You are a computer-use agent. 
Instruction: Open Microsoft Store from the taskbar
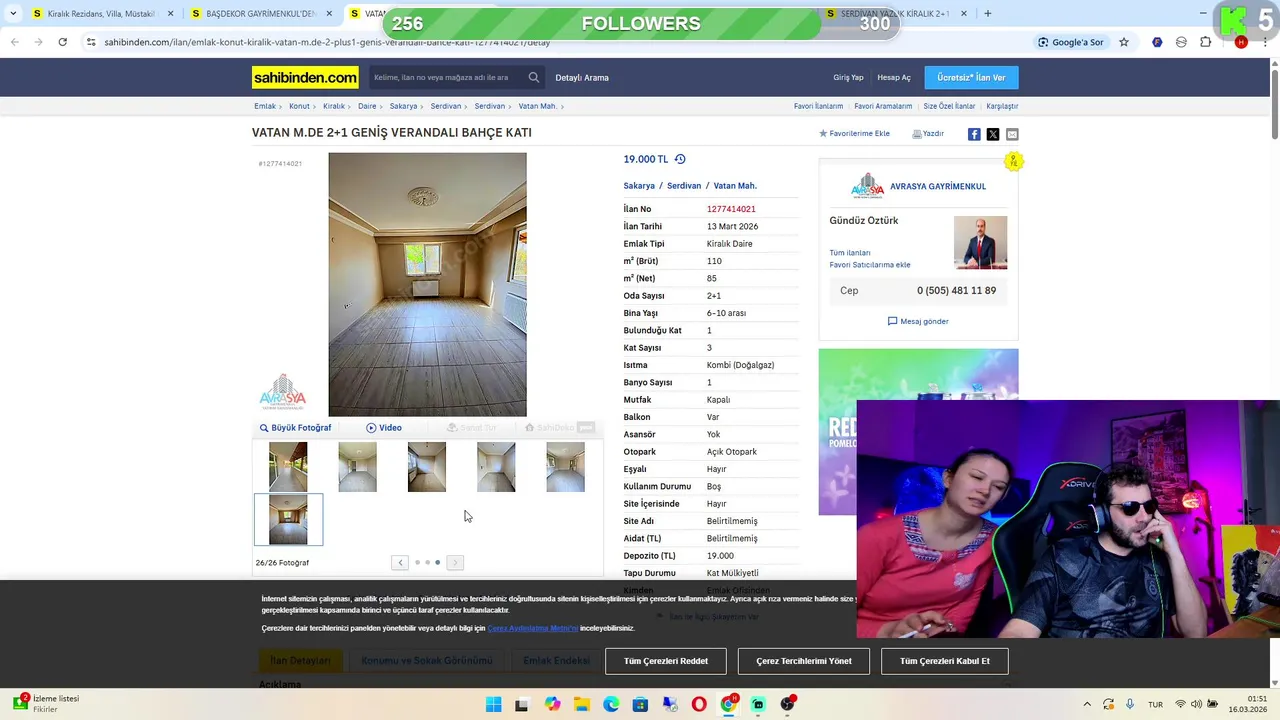click(x=640, y=705)
